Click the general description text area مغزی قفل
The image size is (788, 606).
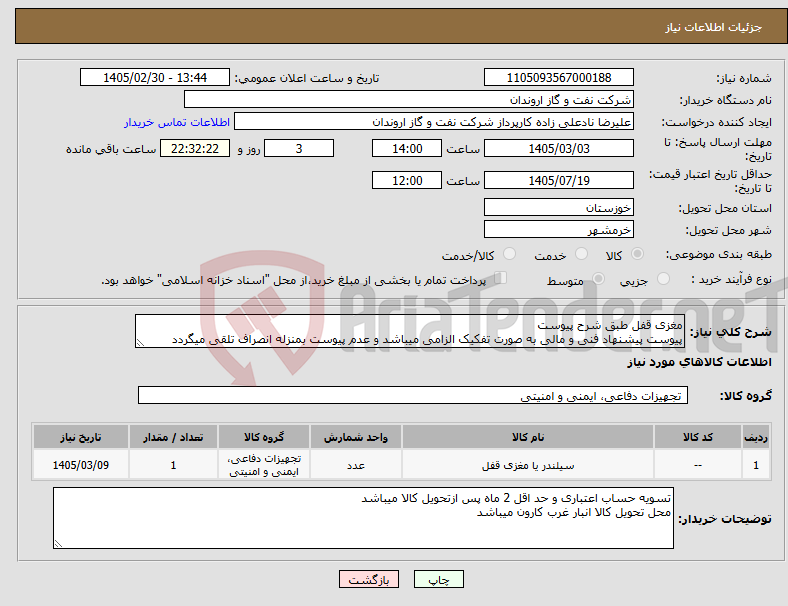(x=410, y=331)
